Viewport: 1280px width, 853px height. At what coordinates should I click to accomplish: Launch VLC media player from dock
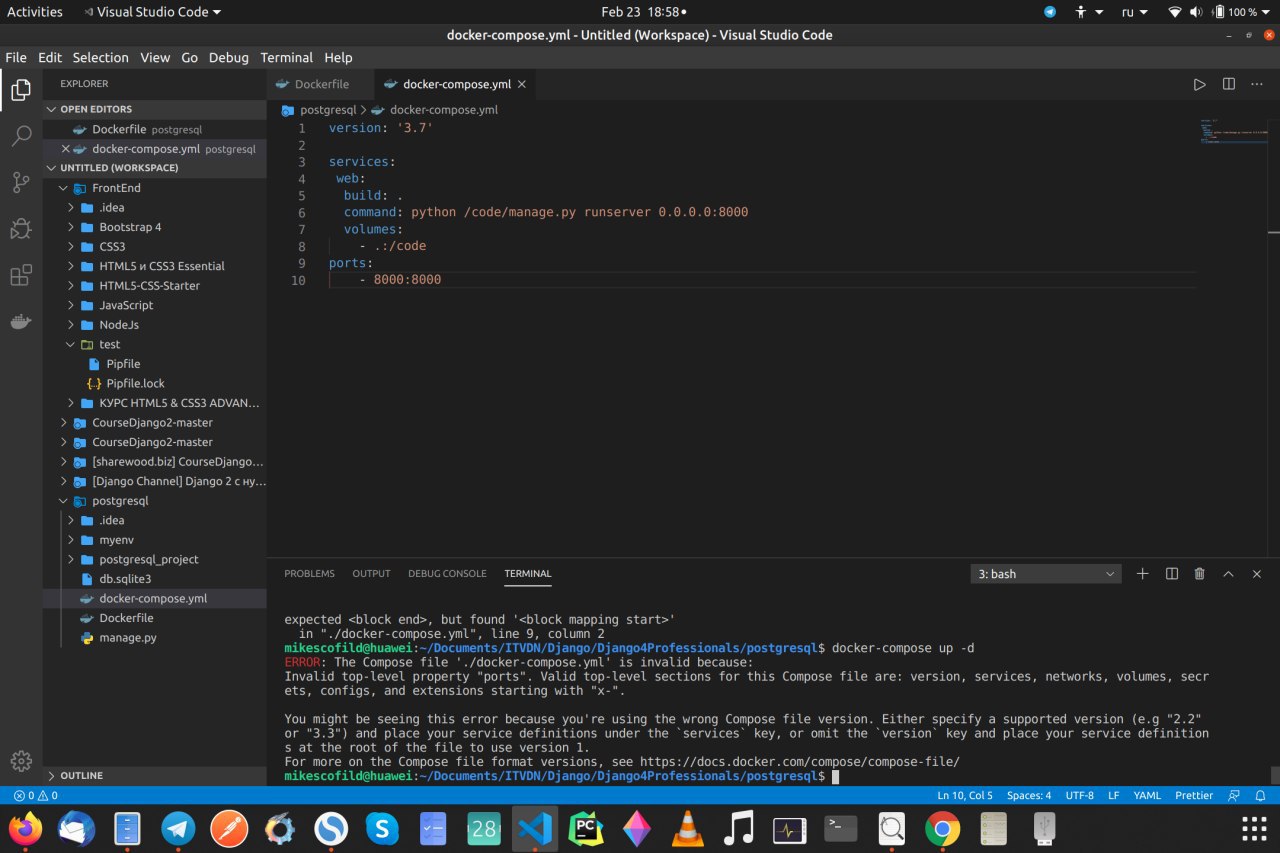687,828
